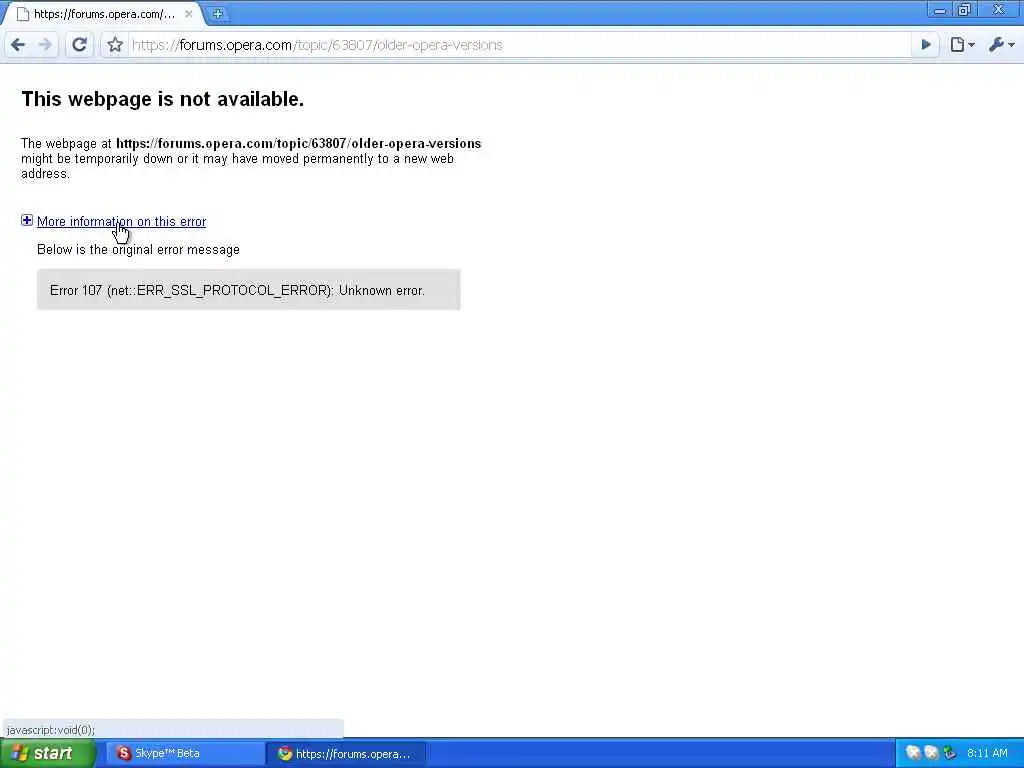Select the Chrome forums.opera taskbar button
This screenshot has height=768, width=1024.
(x=346, y=754)
